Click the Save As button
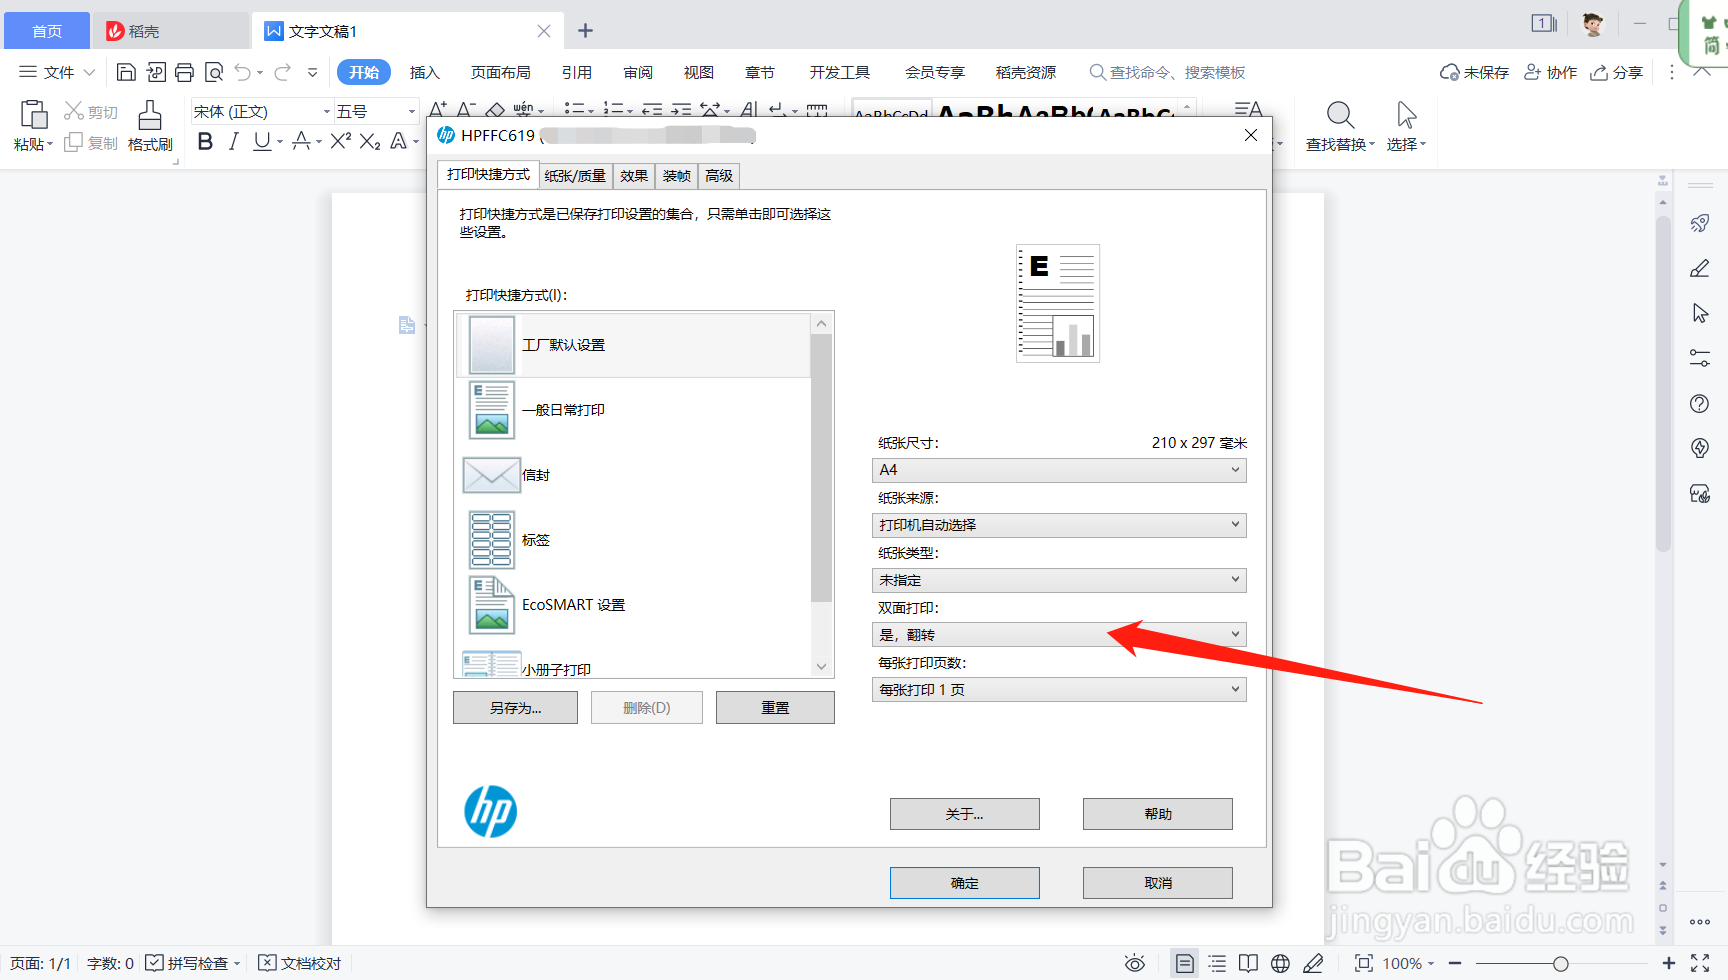The image size is (1728, 980). pyautogui.click(x=515, y=708)
